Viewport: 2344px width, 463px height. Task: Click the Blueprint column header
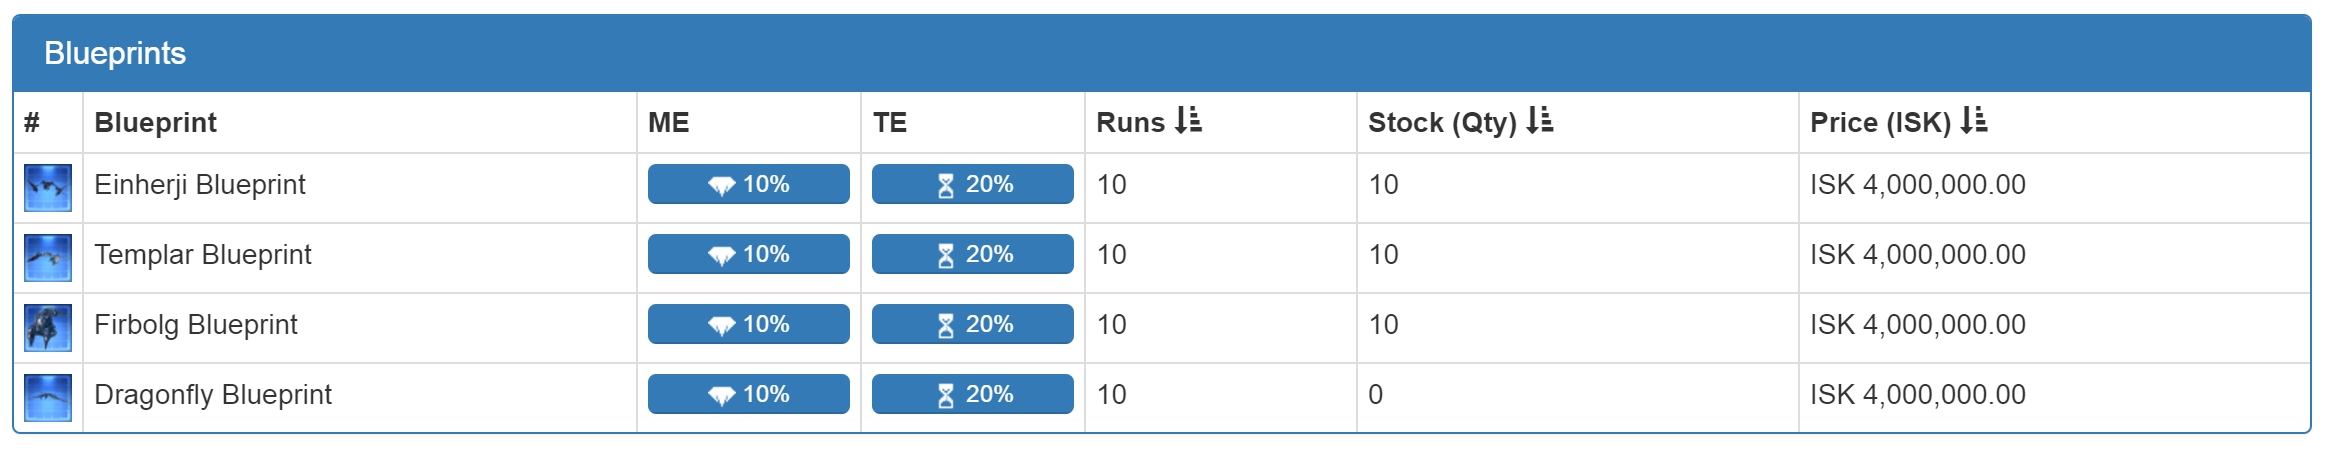click(155, 123)
